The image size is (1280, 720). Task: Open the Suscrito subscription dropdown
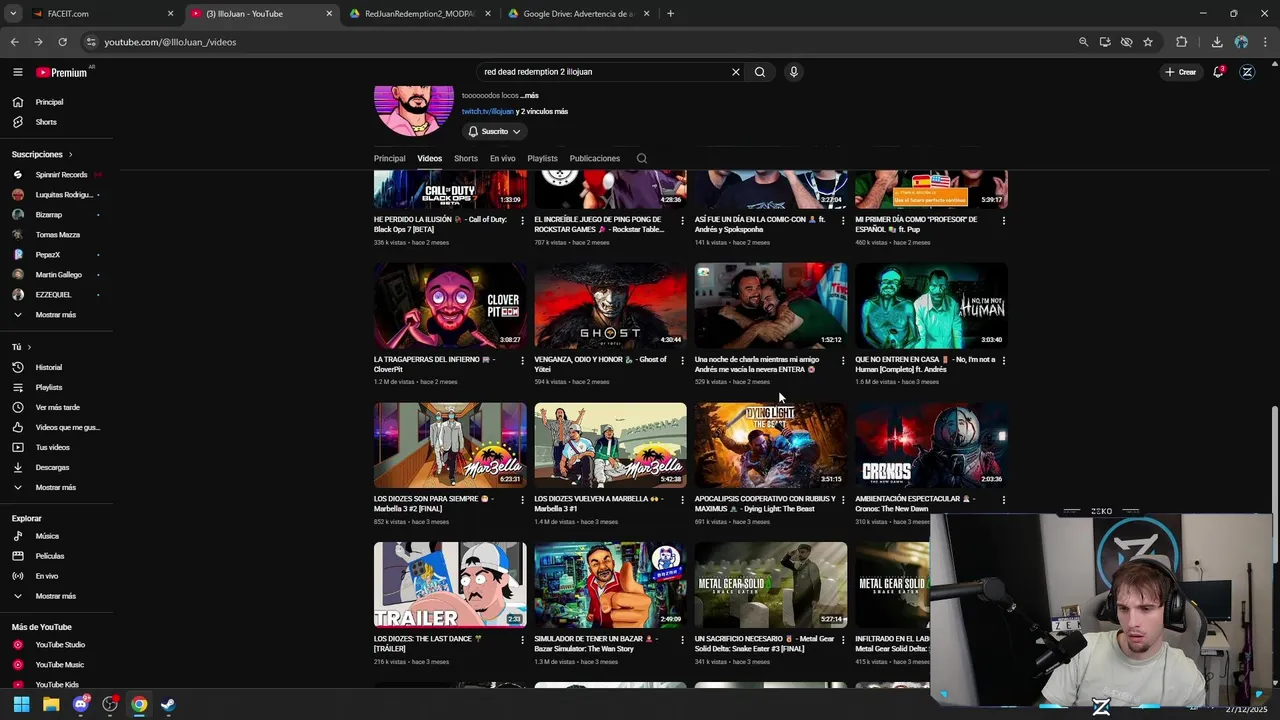click(x=494, y=131)
